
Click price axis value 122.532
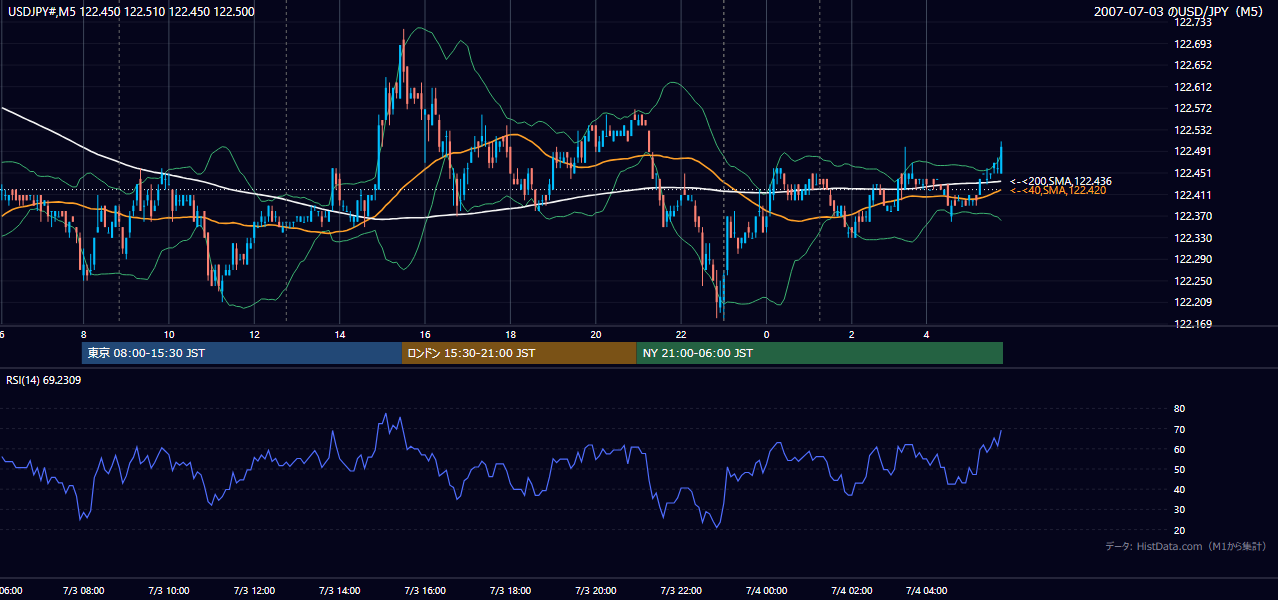click(x=1194, y=130)
